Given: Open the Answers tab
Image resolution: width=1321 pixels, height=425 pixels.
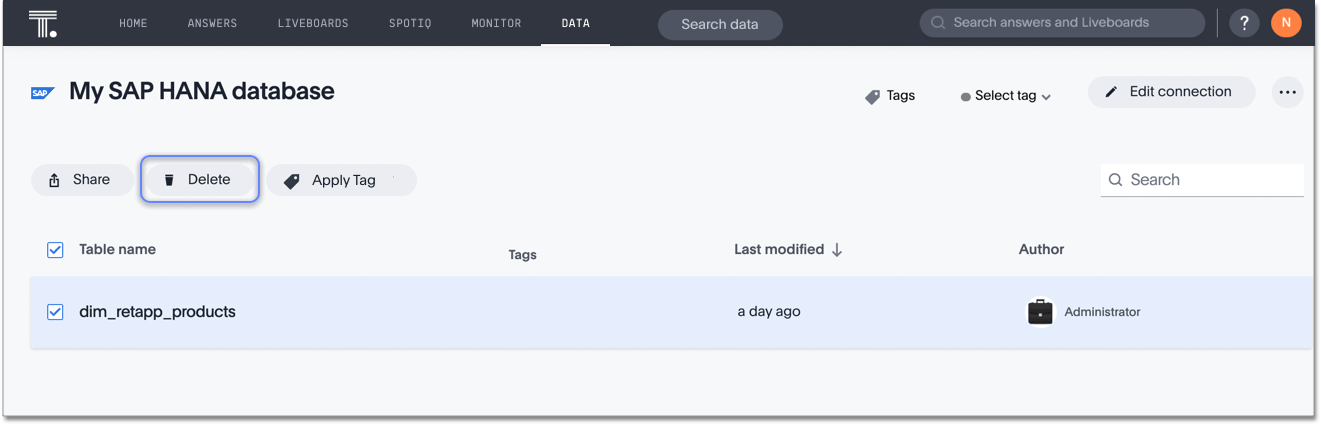Looking at the screenshot, I should [212, 23].
